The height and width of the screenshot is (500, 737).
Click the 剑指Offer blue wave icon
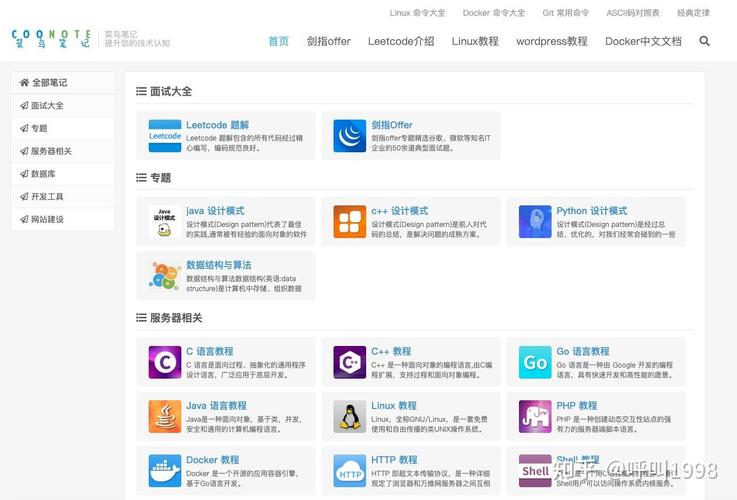click(x=350, y=136)
